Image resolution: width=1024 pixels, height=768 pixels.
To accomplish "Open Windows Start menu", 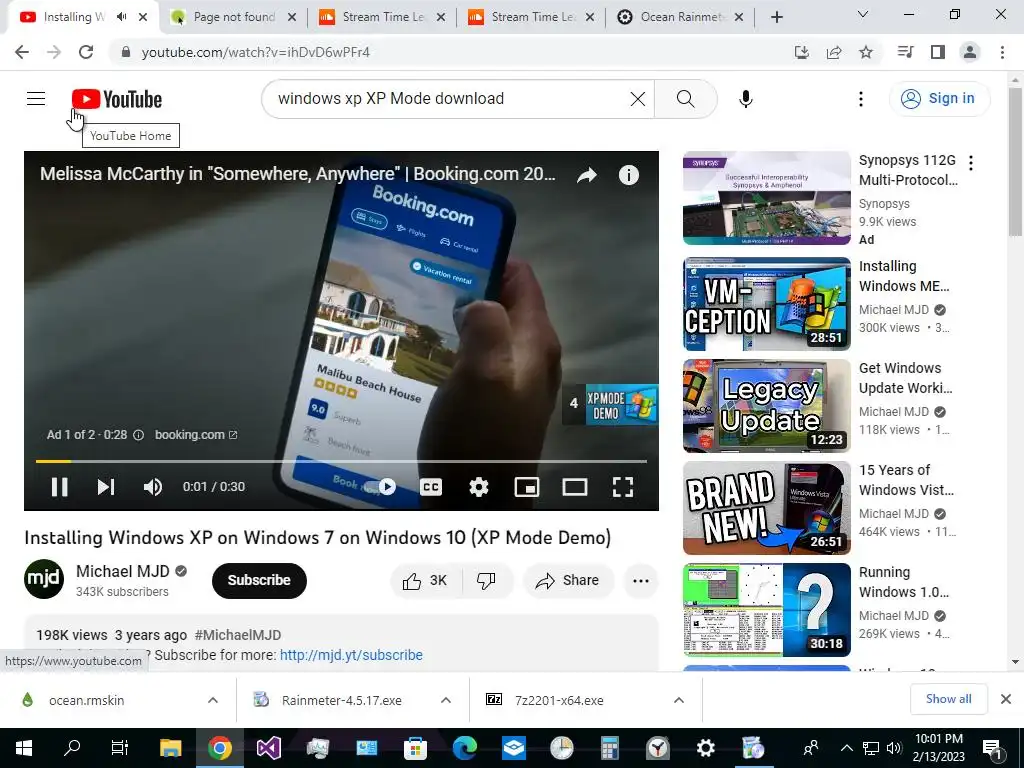I will (24, 748).
